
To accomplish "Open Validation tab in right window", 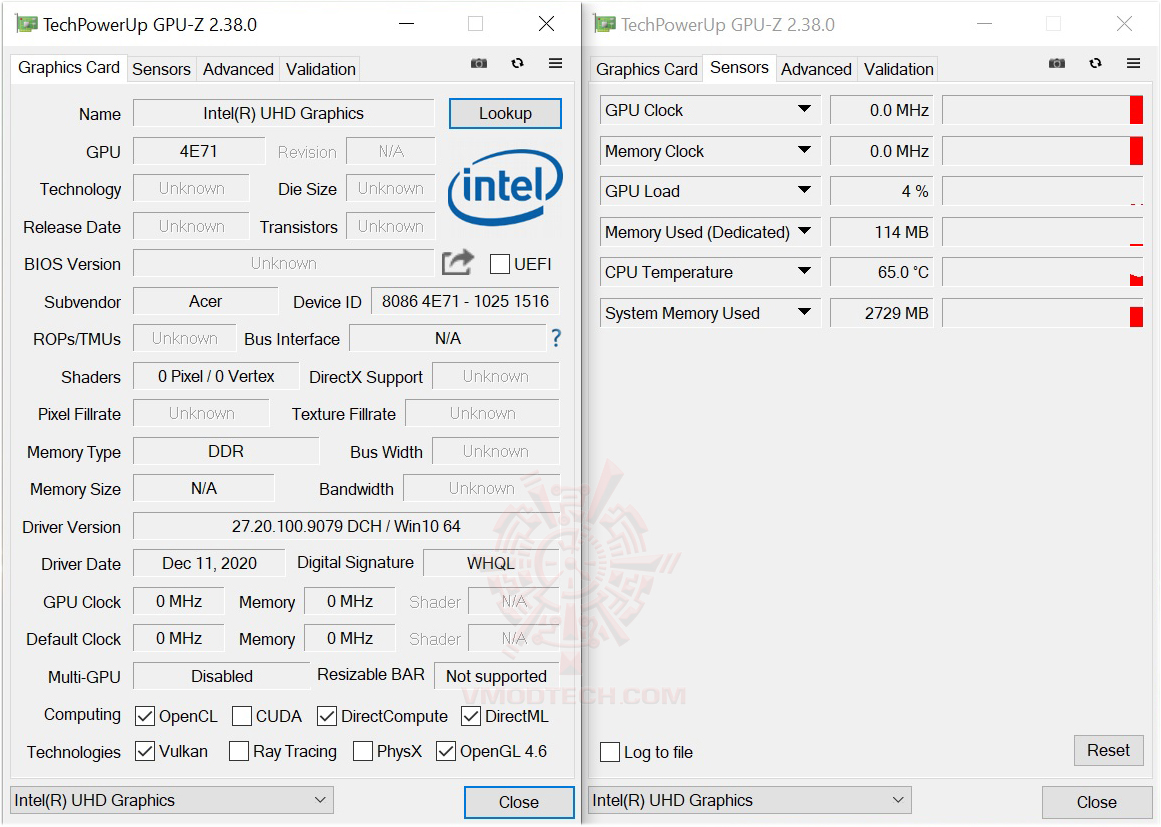I will click(x=898, y=69).
